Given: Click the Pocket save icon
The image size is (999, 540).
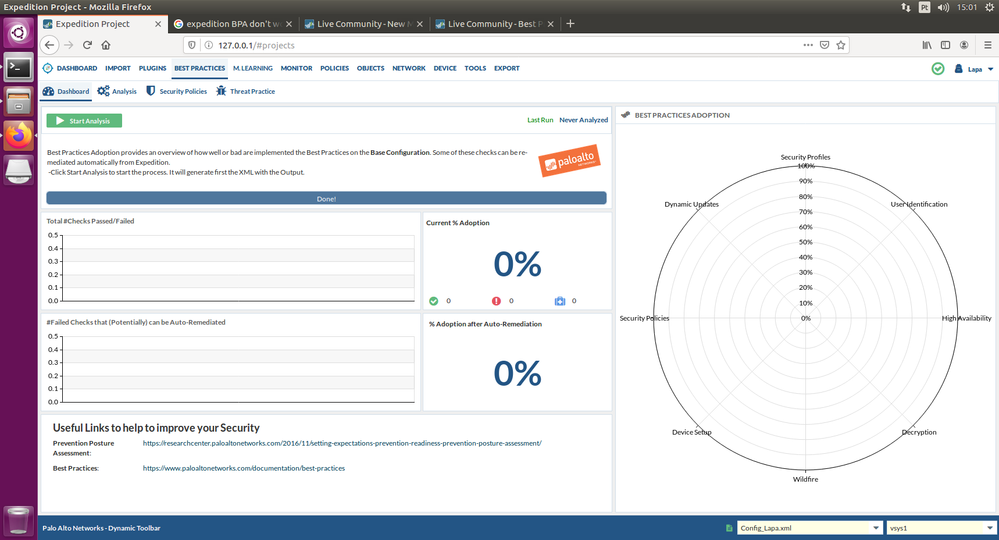Looking at the screenshot, I should click(x=824, y=45).
